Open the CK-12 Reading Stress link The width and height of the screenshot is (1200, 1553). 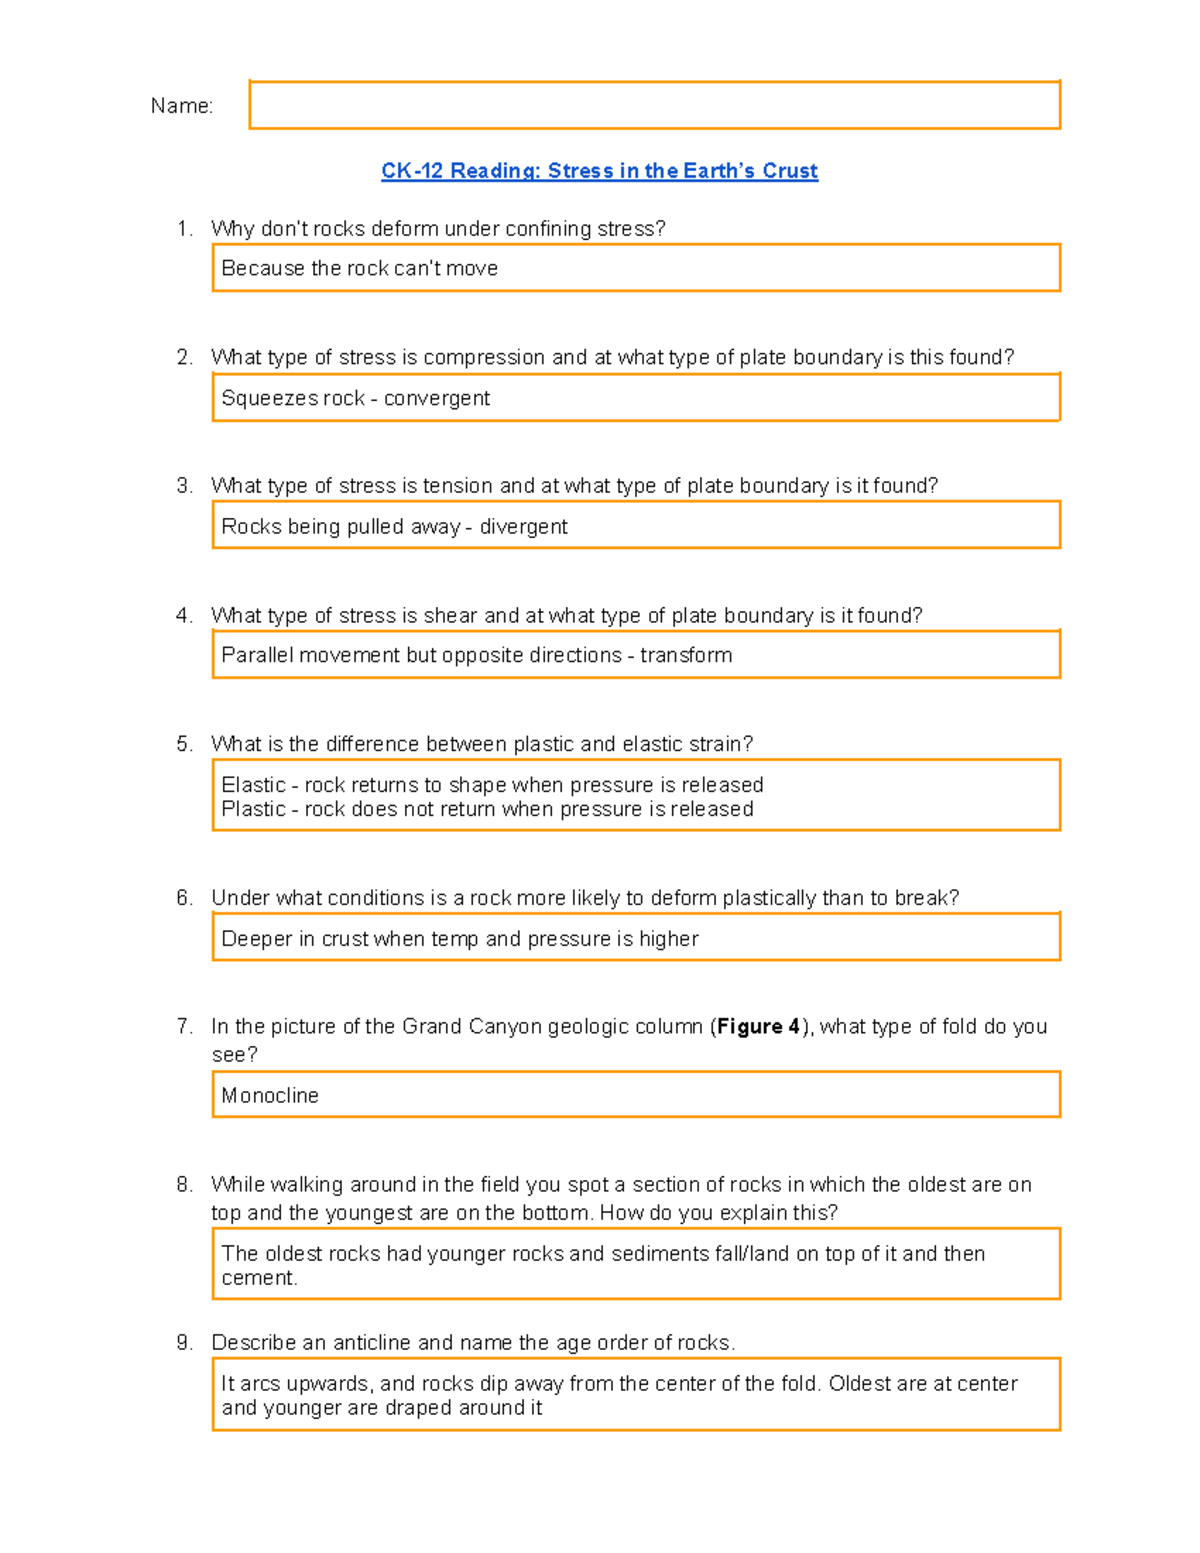pyautogui.click(x=599, y=171)
